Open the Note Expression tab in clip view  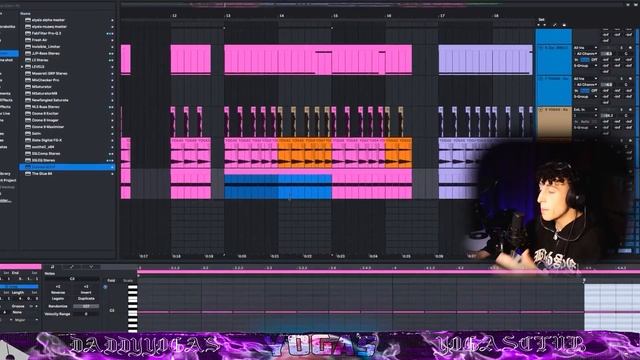(91, 267)
